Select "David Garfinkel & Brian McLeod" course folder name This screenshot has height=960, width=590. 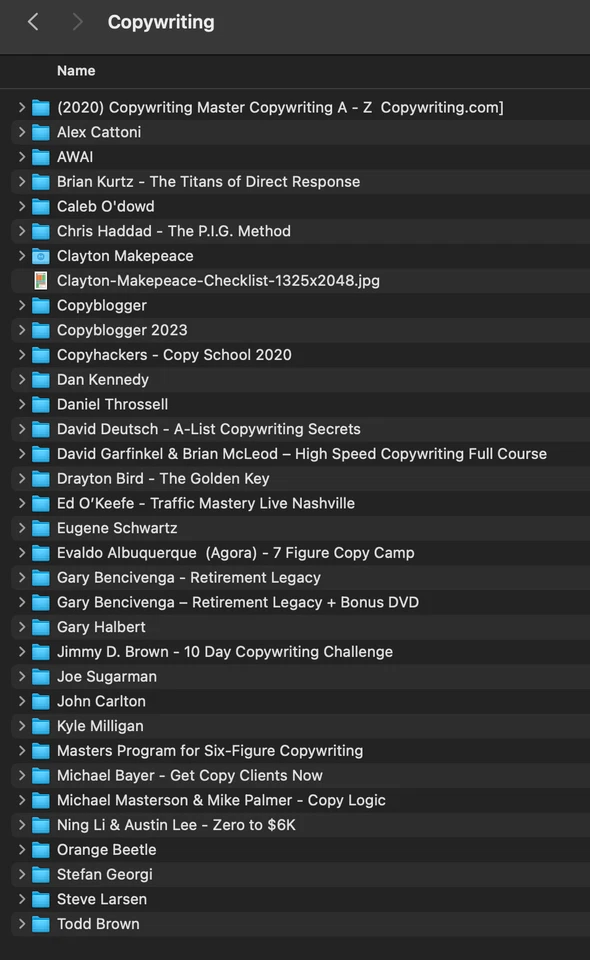point(302,454)
